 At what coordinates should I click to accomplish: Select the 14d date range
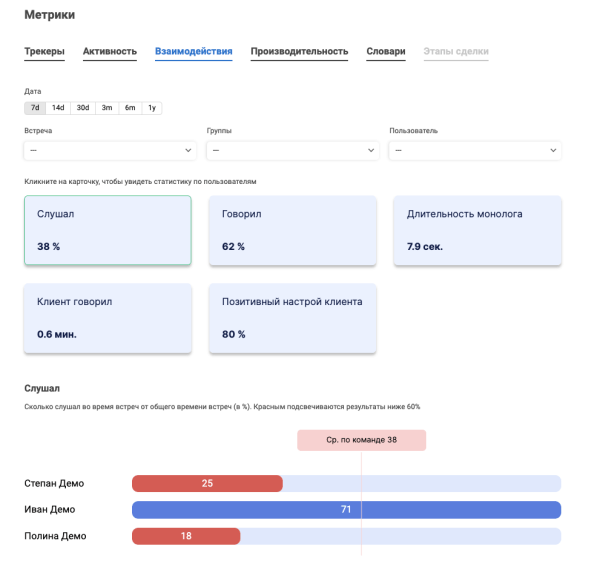[58, 108]
